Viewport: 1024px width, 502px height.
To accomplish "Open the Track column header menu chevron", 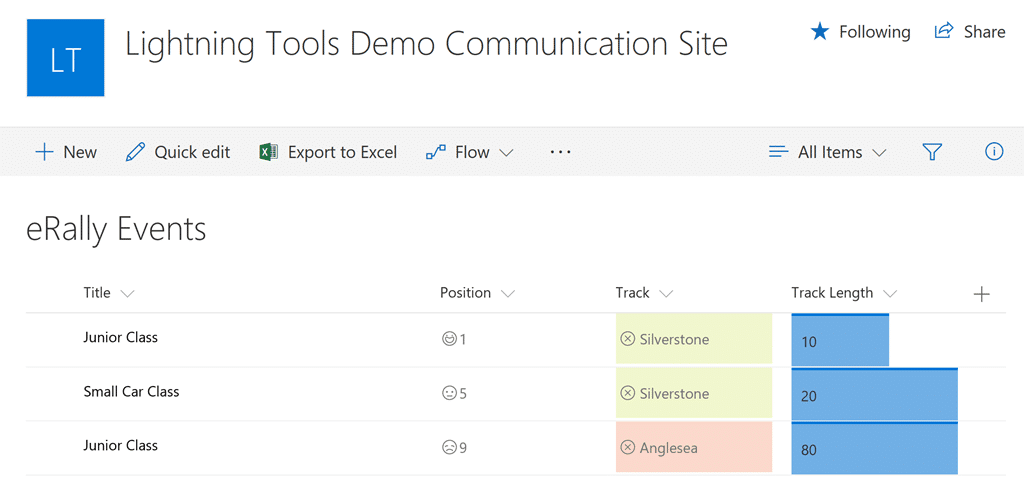I will coord(666,294).
